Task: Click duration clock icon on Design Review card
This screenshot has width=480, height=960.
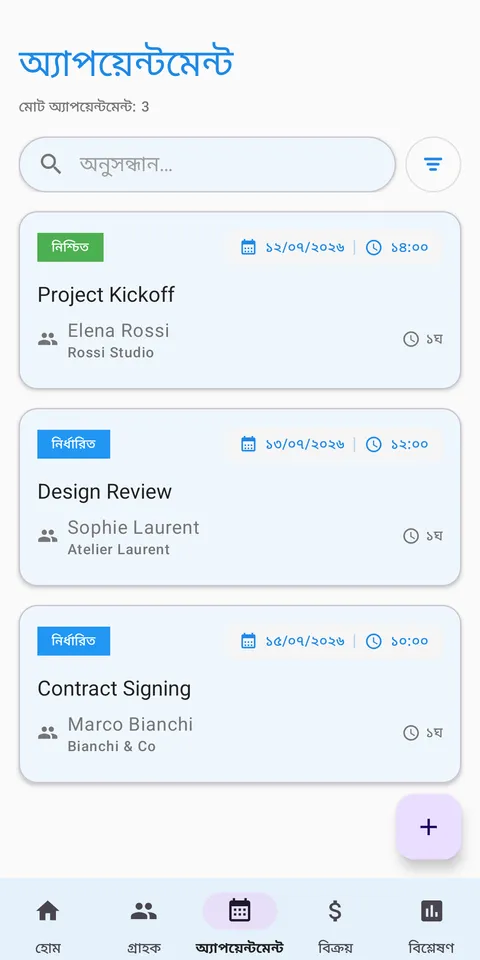Action: (411, 536)
